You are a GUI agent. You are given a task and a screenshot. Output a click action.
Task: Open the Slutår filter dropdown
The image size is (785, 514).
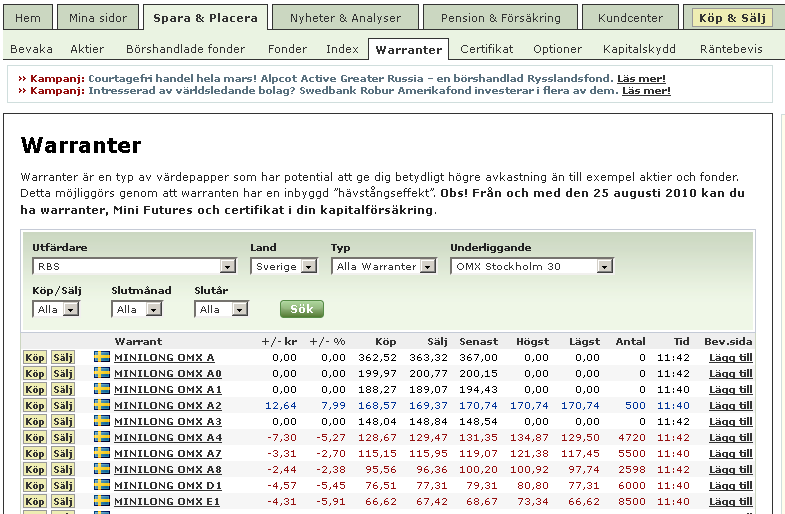pos(221,309)
